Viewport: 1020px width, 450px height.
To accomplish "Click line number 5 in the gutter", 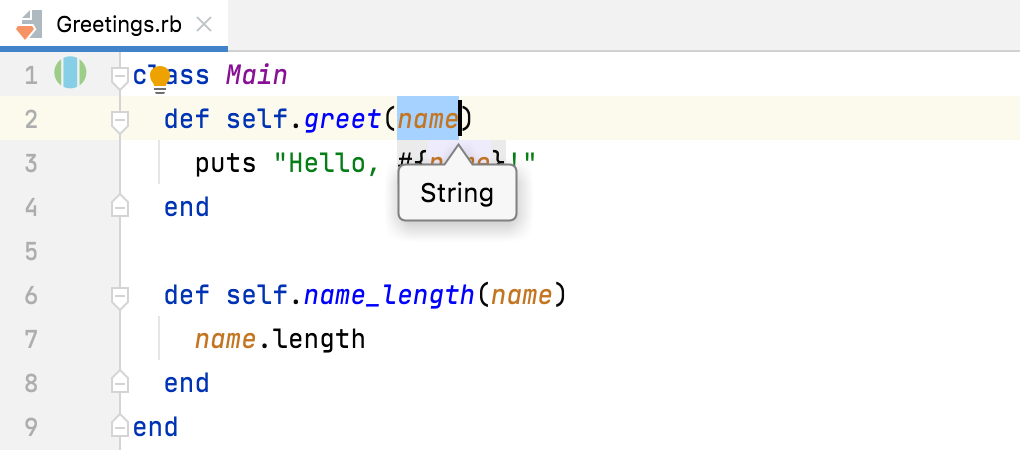I will click(31, 251).
